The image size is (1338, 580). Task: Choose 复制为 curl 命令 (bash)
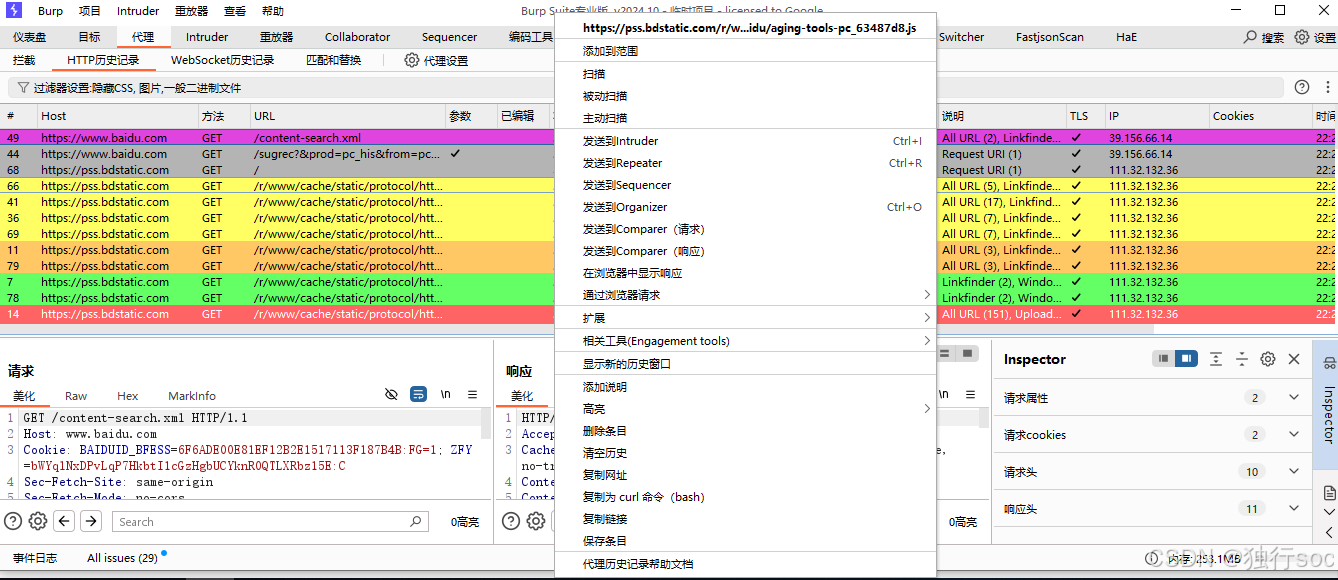coord(745,497)
